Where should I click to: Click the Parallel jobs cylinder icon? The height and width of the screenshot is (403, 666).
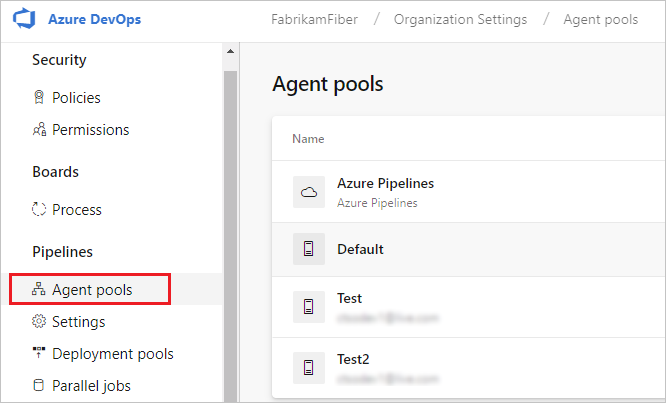pyautogui.click(x=40, y=386)
